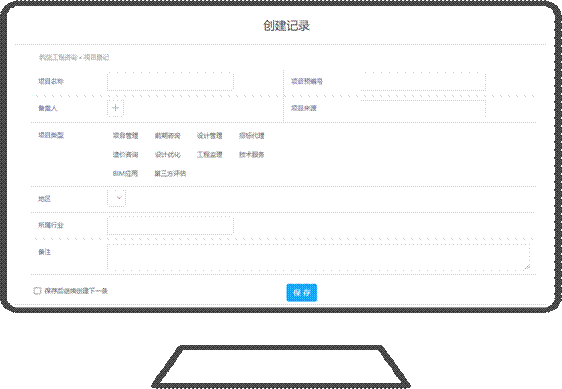The height and width of the screenshot is (389, 562).
Task: Grab the 备注 textarea resize handle
Action: click(x=527, y=267)
